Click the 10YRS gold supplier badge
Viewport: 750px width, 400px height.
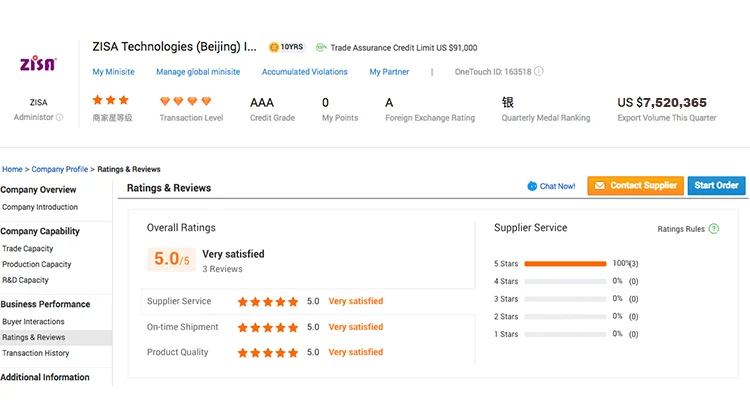pos(286,47)
